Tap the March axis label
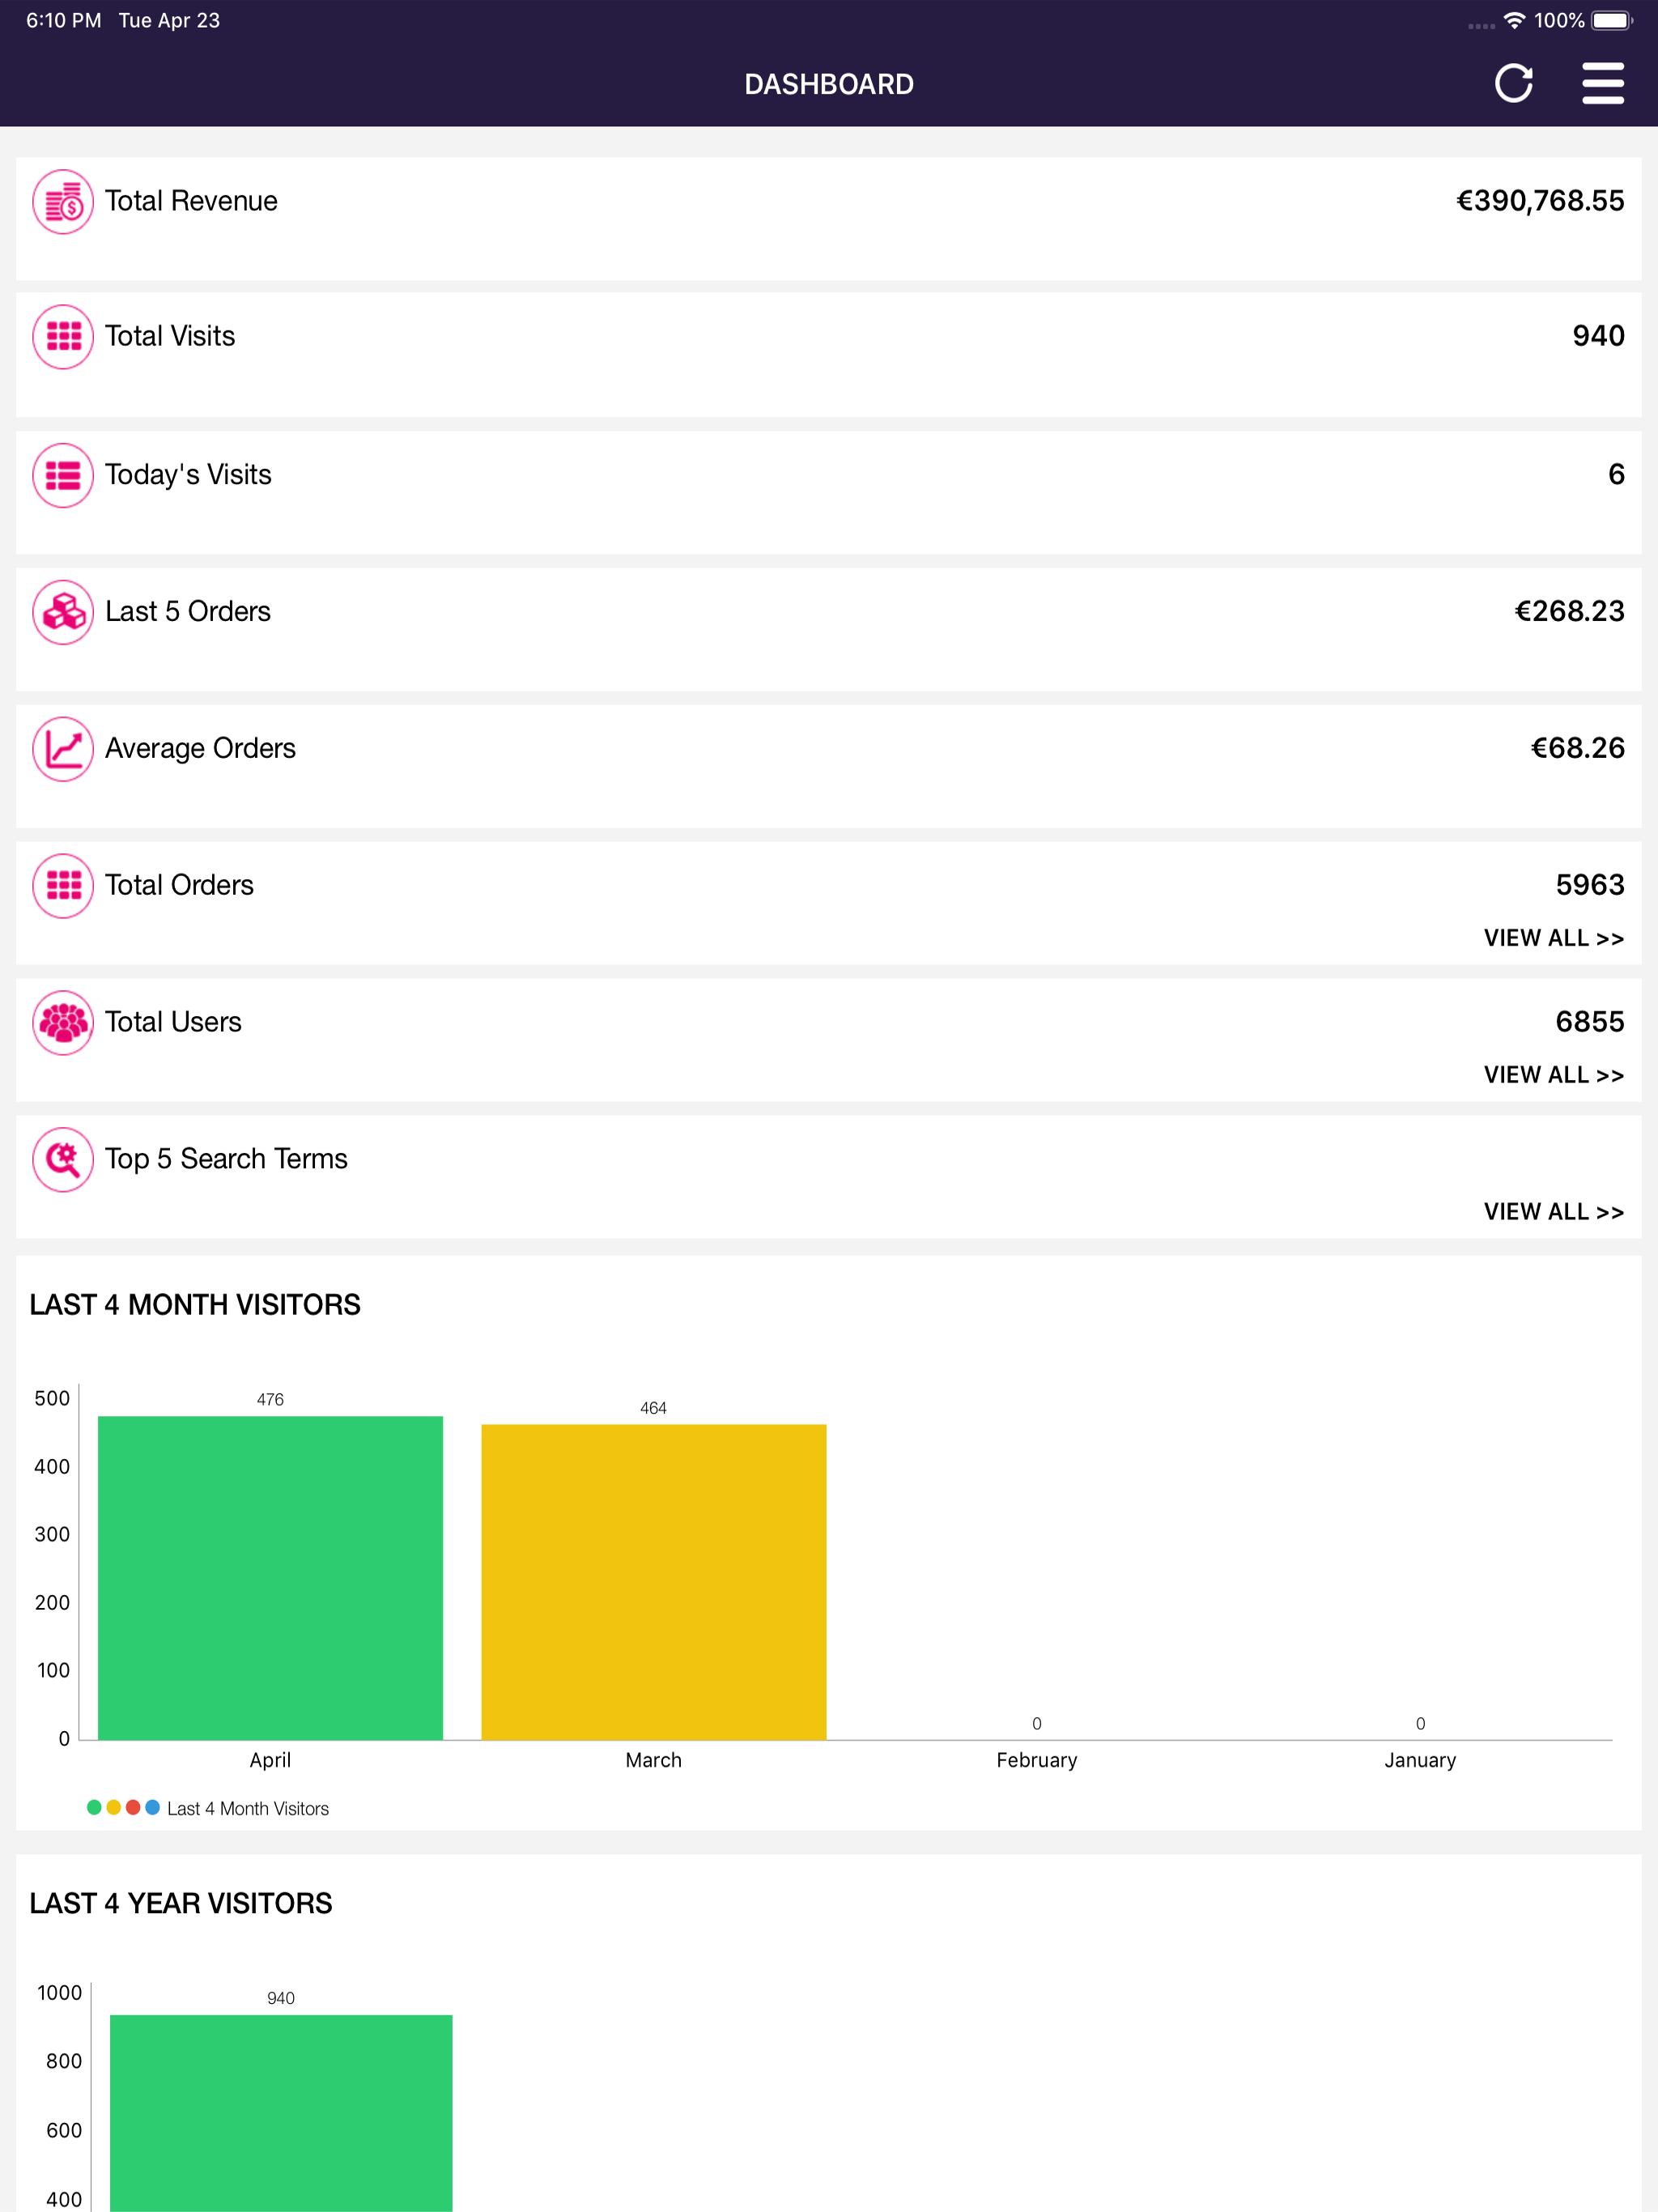 [x=653, y=1760]
